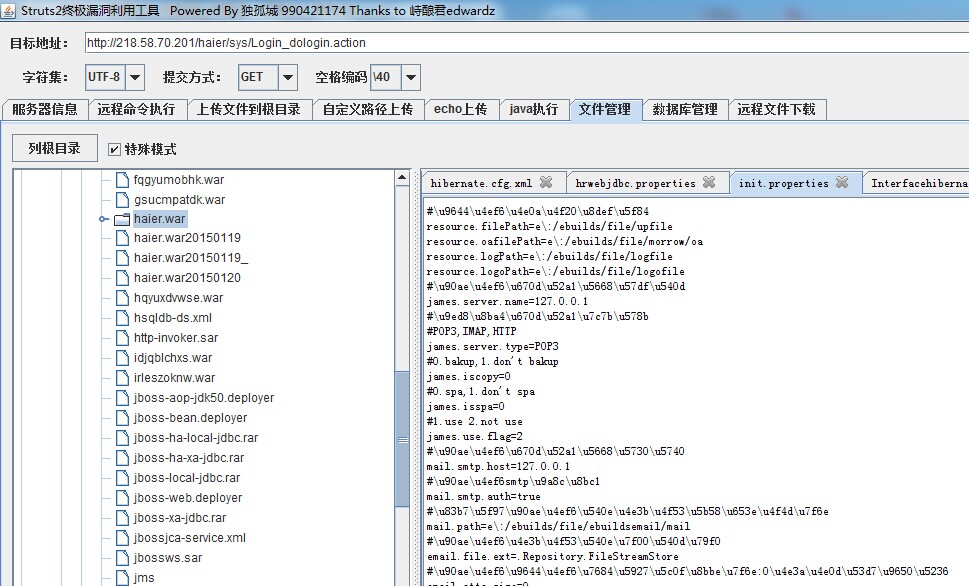The width and height of the screenshot is (969, 586).
Task: Click the file tree scroll up arrow
Action: pos(402,178)
